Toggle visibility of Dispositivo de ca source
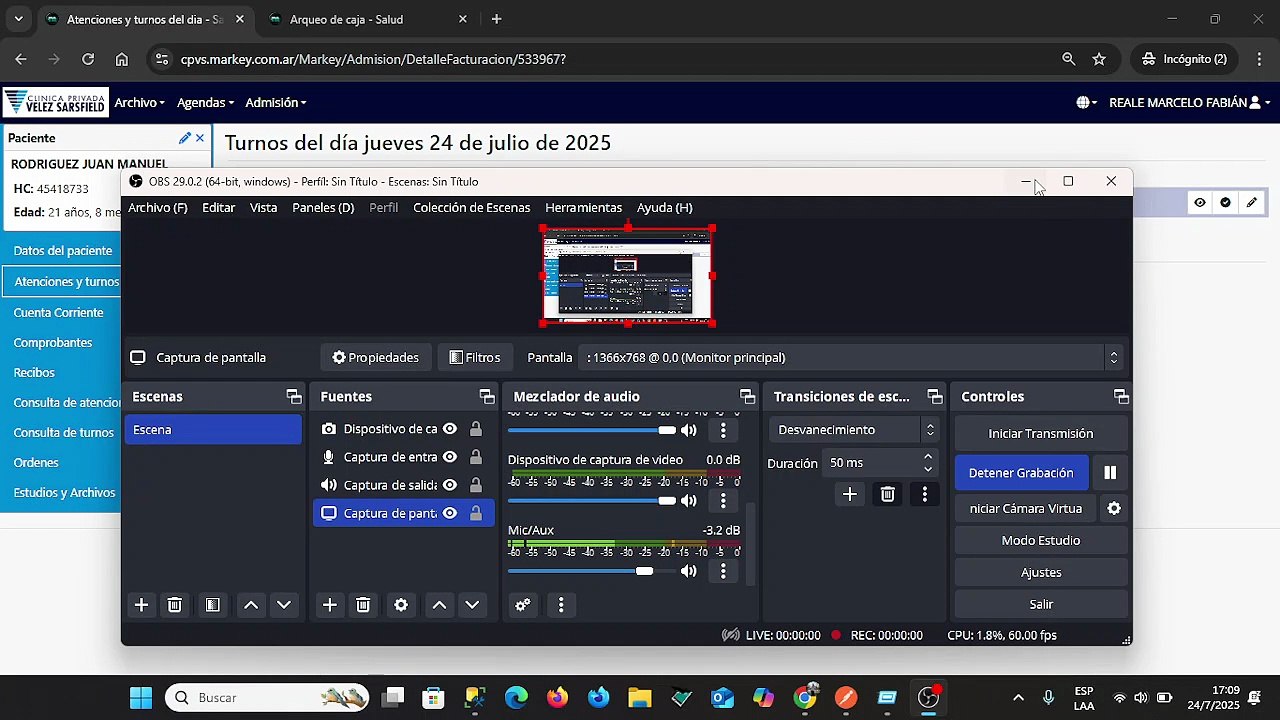Viewport: 1280px width, 720px height. click(x=450, y=429)
